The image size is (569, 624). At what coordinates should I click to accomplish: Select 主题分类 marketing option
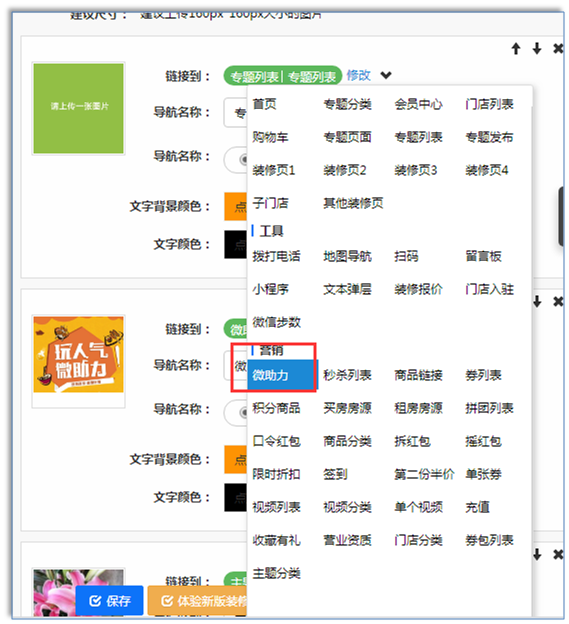click(x=277, y=573)
